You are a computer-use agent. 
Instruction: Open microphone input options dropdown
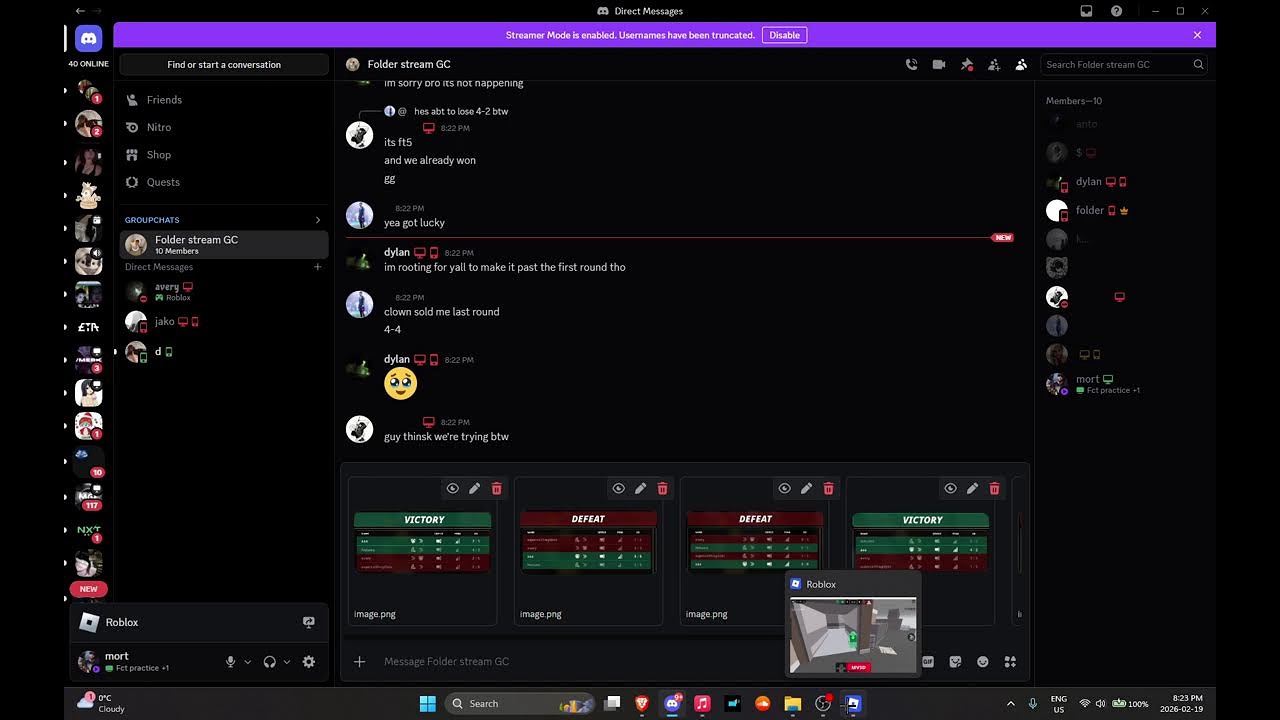(x=248, y=662)
